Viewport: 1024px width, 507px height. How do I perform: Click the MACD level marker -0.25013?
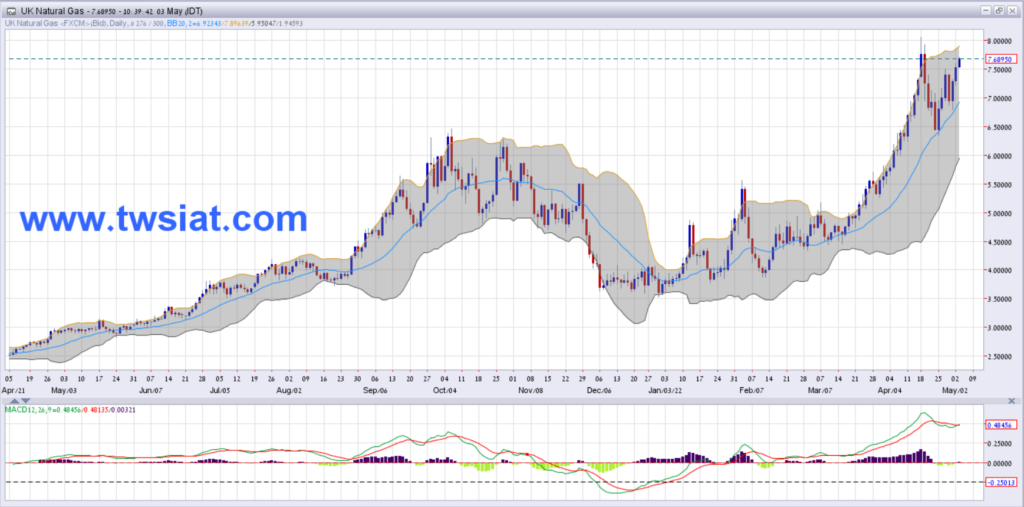coord(1001,482)
